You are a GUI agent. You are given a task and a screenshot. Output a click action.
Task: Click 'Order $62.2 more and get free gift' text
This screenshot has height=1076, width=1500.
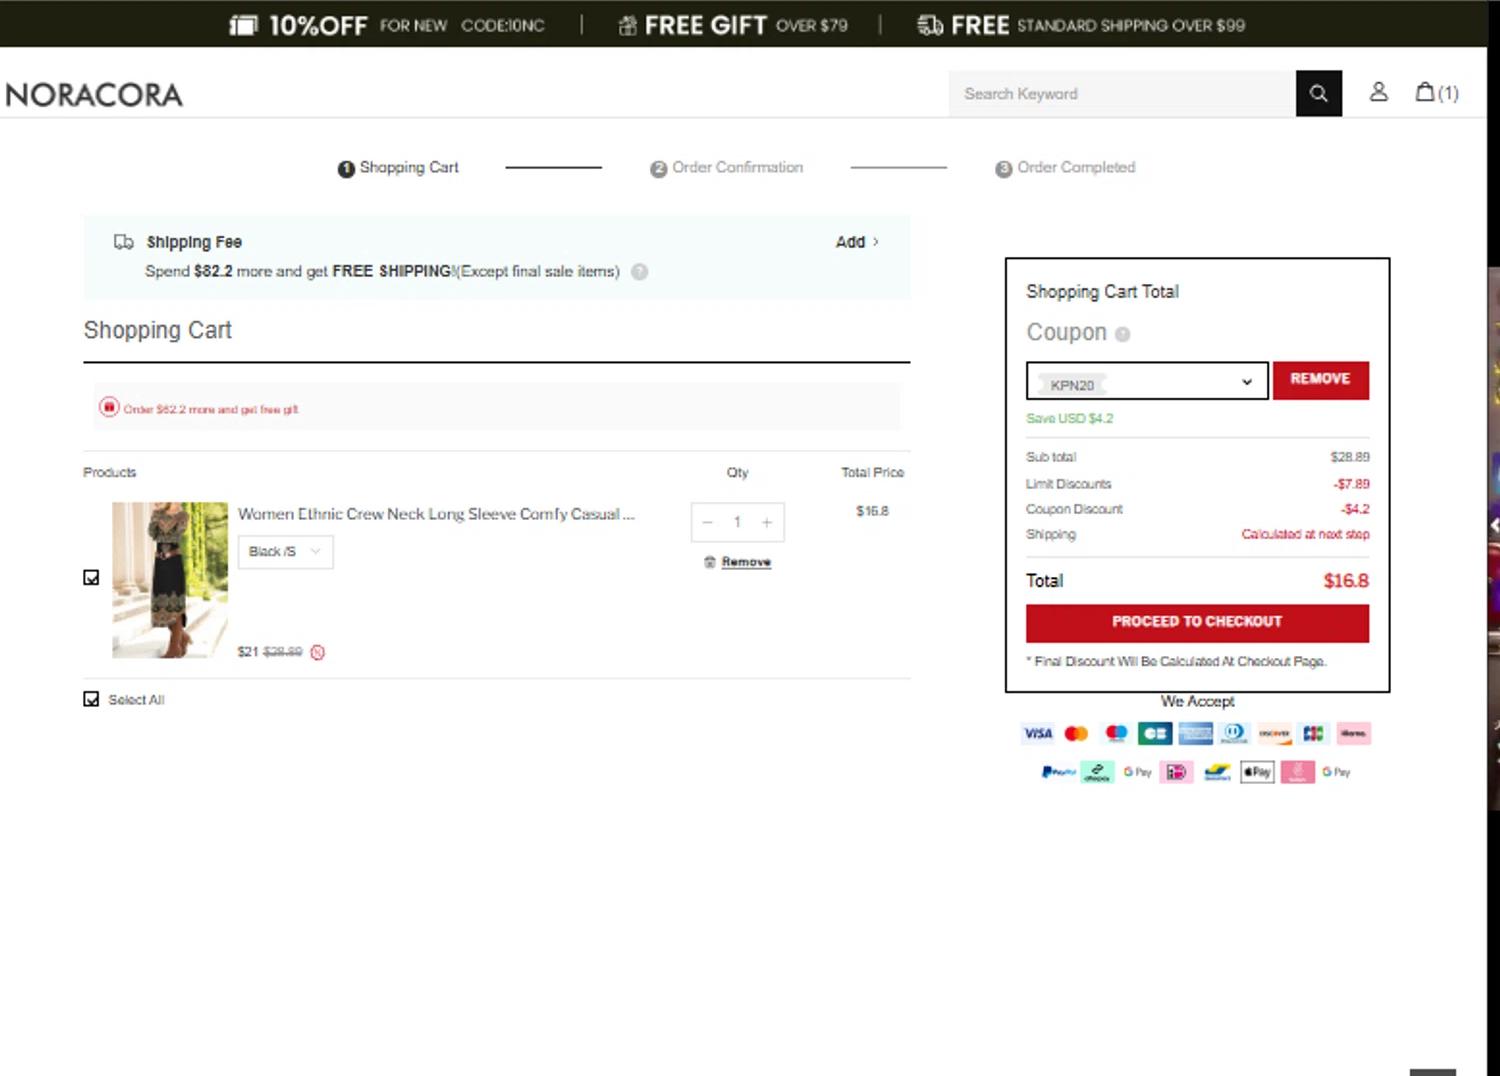[x=210, y=409]
